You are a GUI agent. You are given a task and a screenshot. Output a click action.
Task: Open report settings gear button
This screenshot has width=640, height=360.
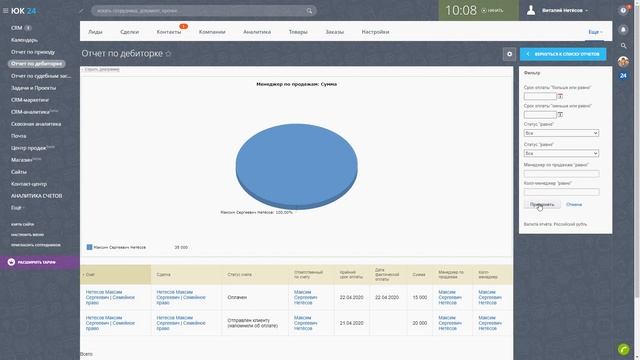509,54
